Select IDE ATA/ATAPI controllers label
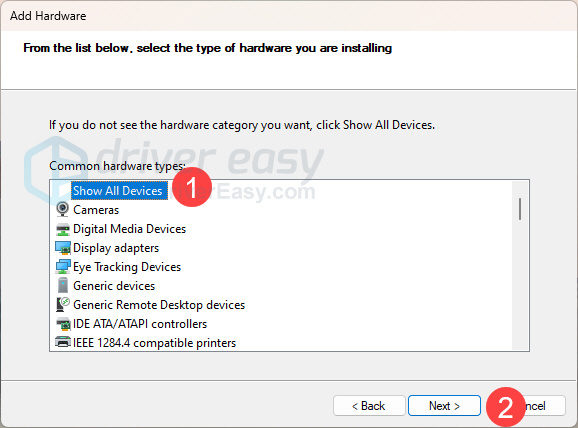 [140, 324]
